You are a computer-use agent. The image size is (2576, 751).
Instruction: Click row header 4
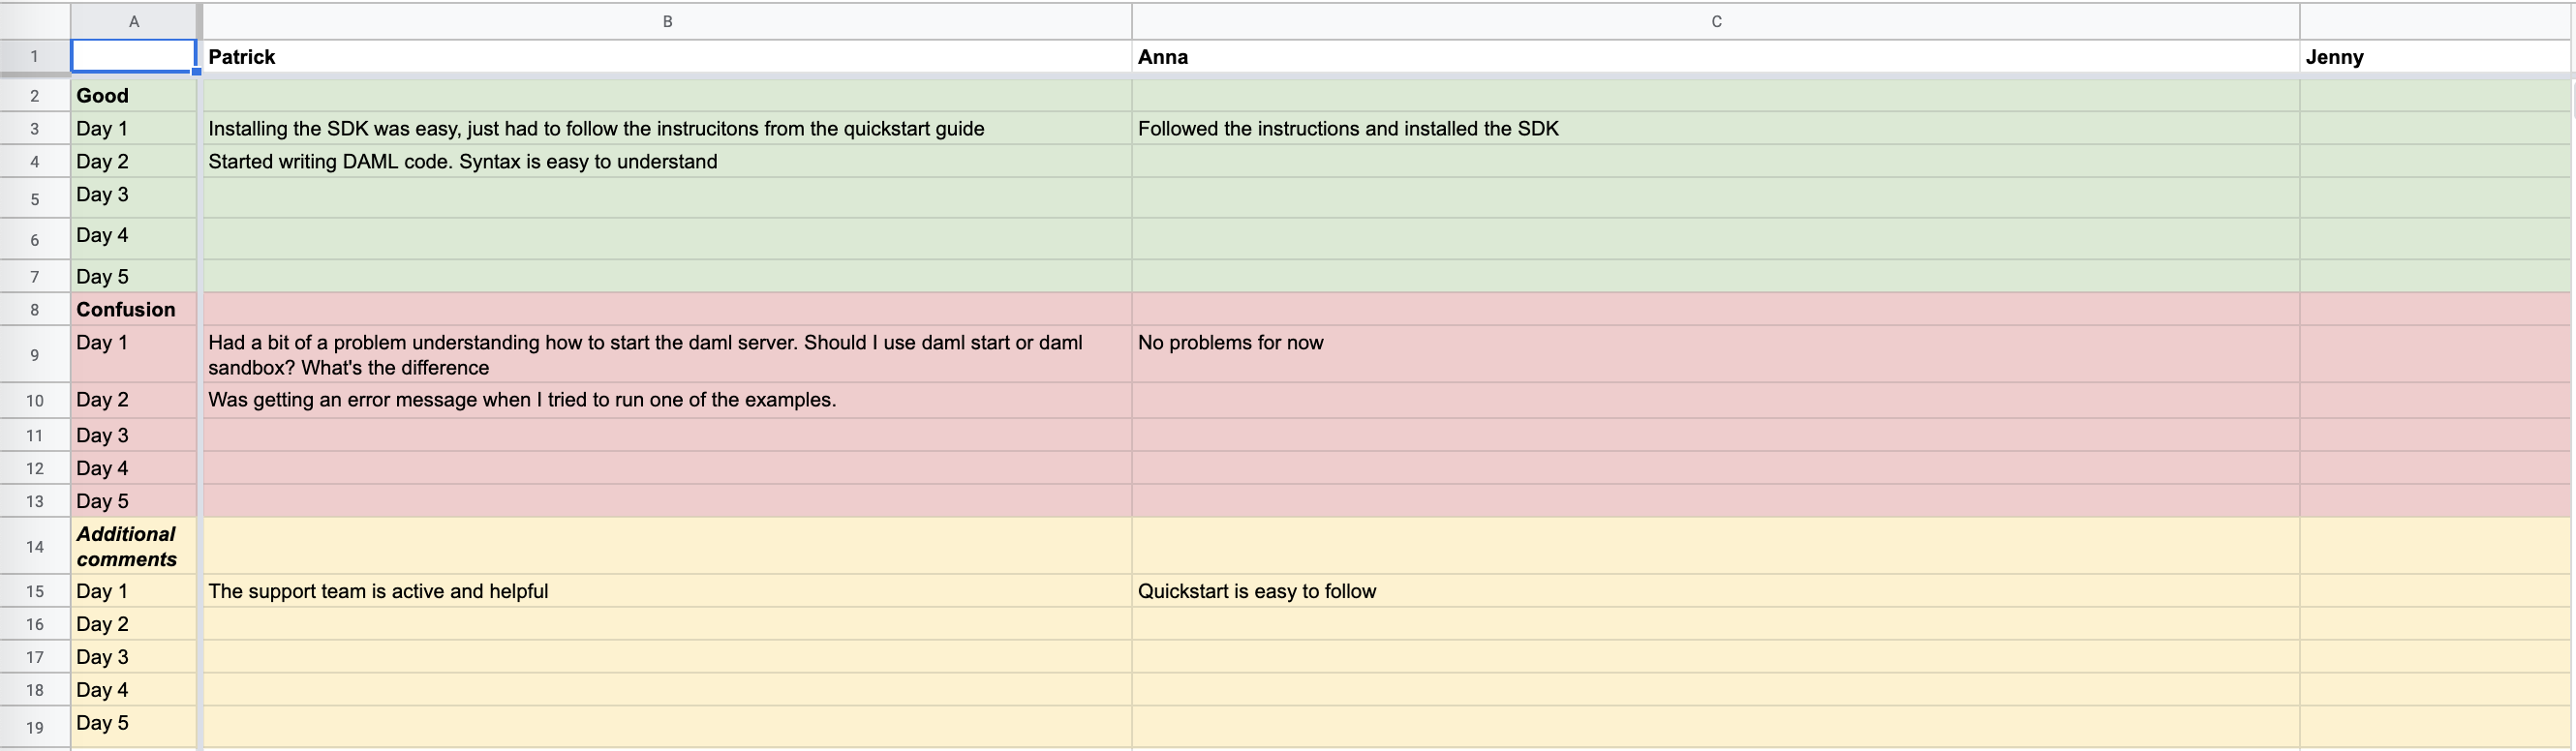click(x=35, y=161)
